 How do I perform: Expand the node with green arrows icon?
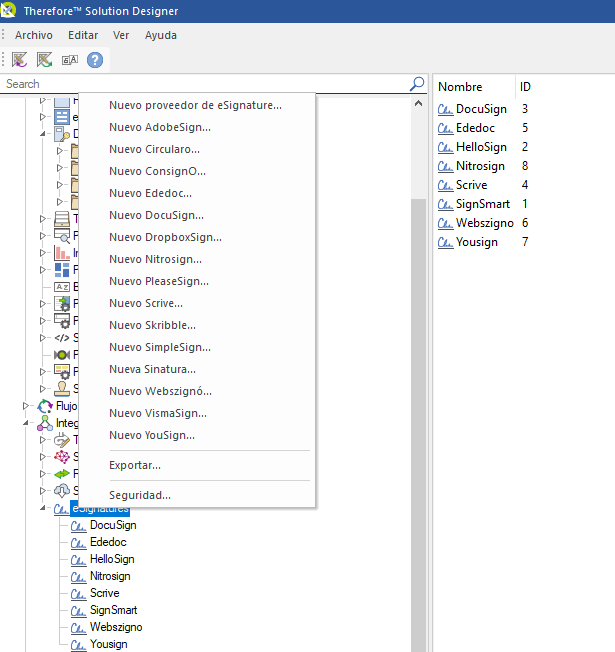[x=42, y=474]
